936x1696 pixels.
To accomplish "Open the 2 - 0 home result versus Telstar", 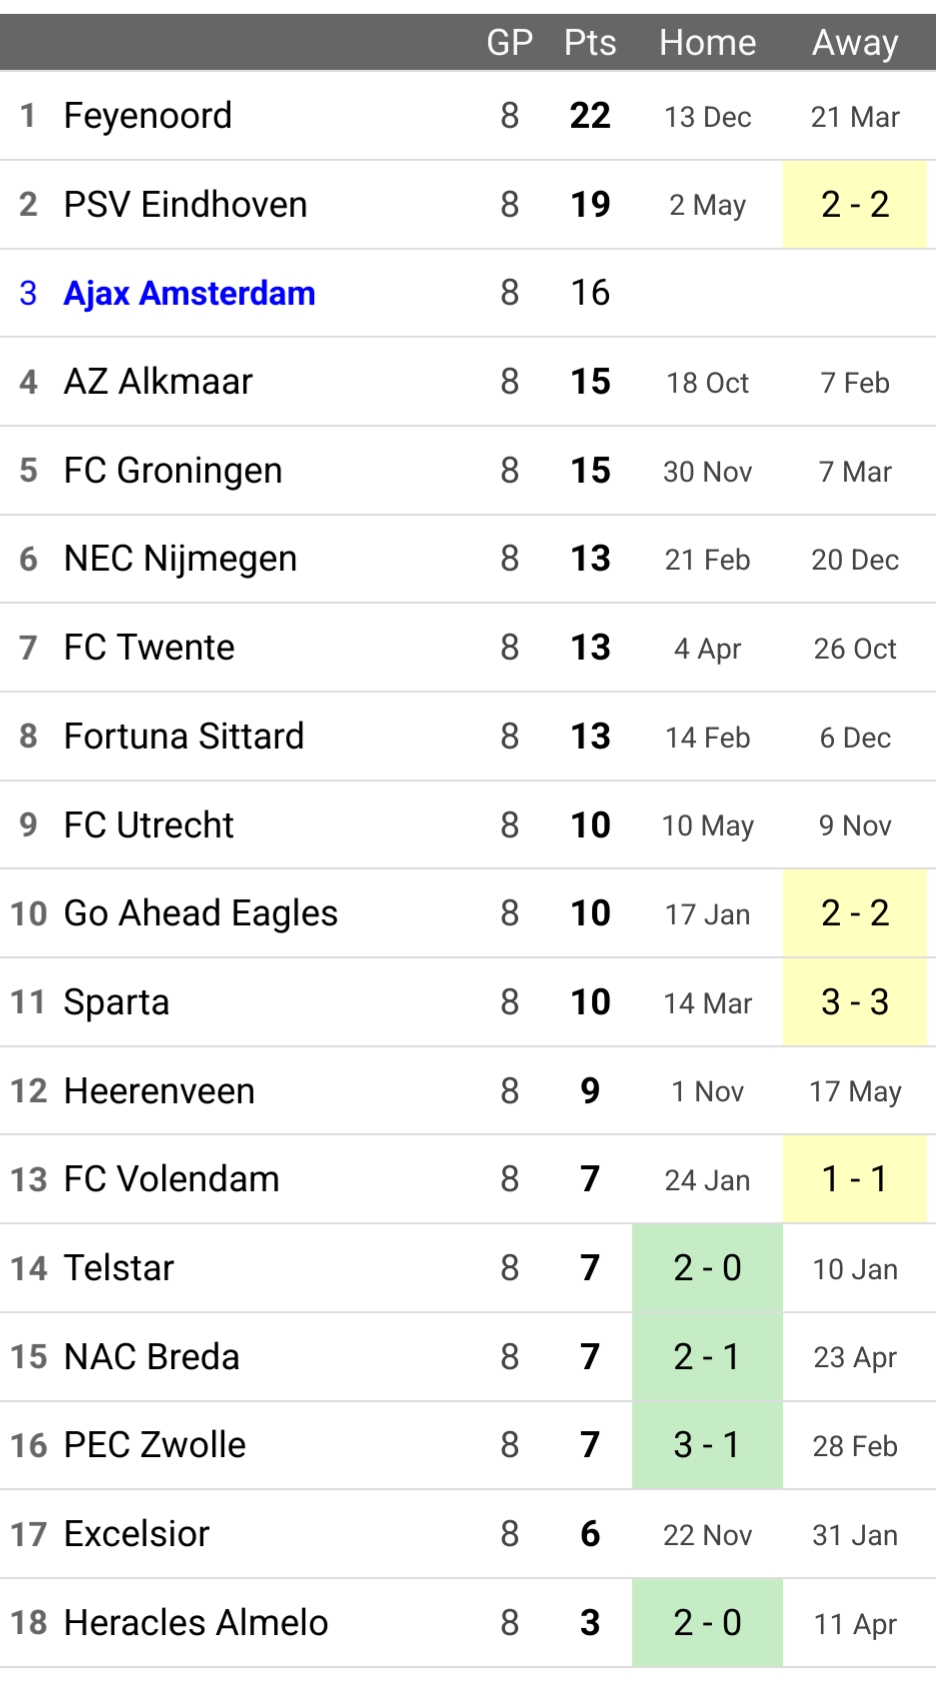I will tap(707, 1268).
